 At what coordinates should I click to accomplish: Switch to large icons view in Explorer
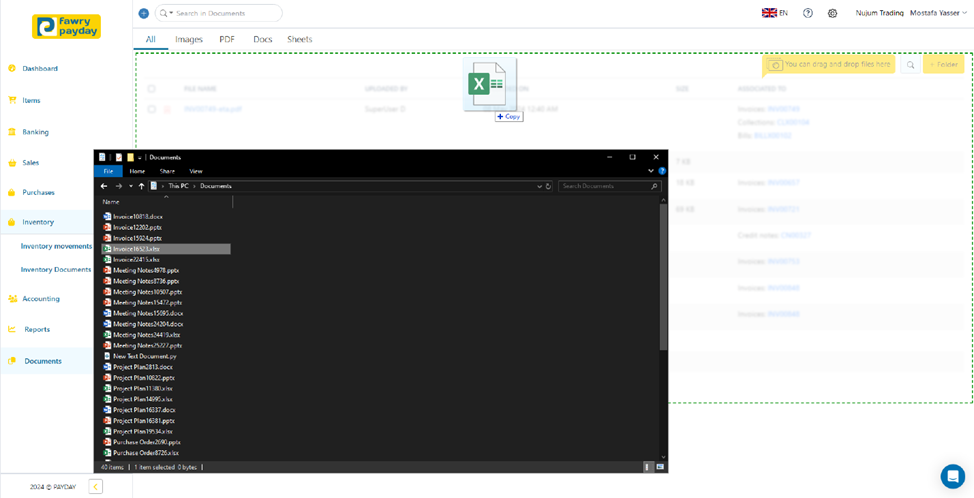tap(661, 467)
